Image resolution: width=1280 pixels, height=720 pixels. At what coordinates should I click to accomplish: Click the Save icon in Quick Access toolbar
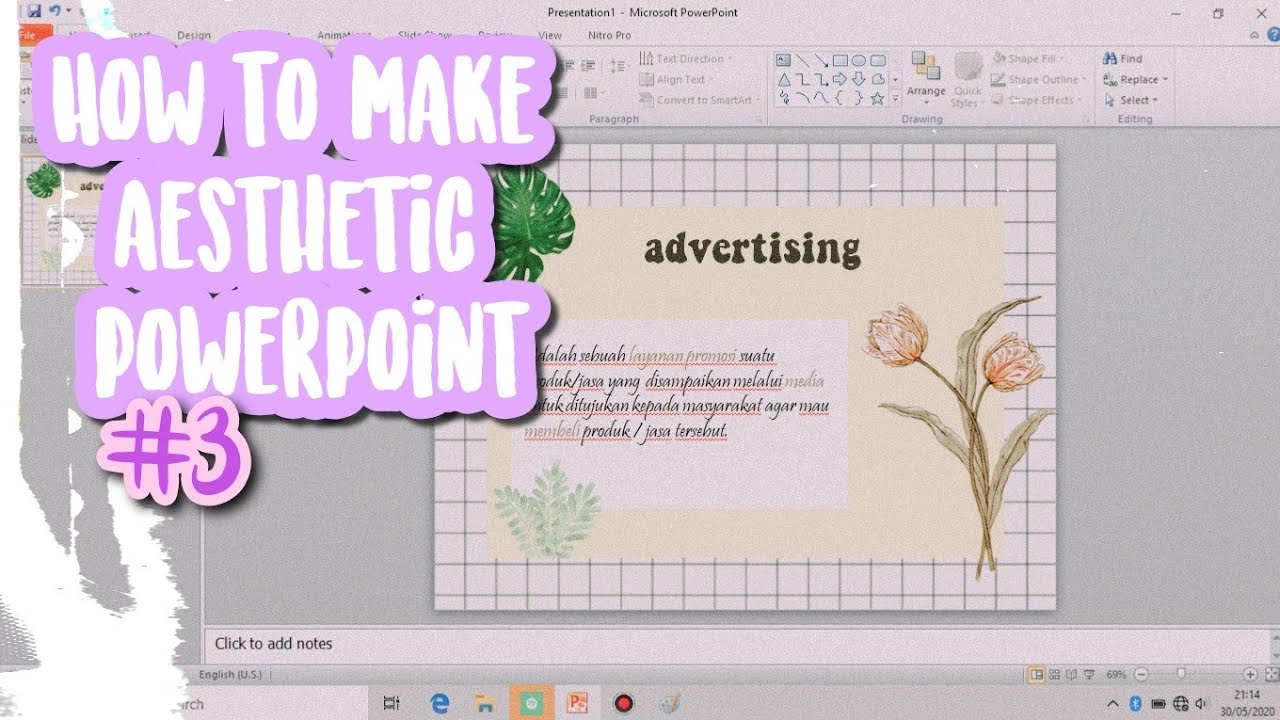34,11
